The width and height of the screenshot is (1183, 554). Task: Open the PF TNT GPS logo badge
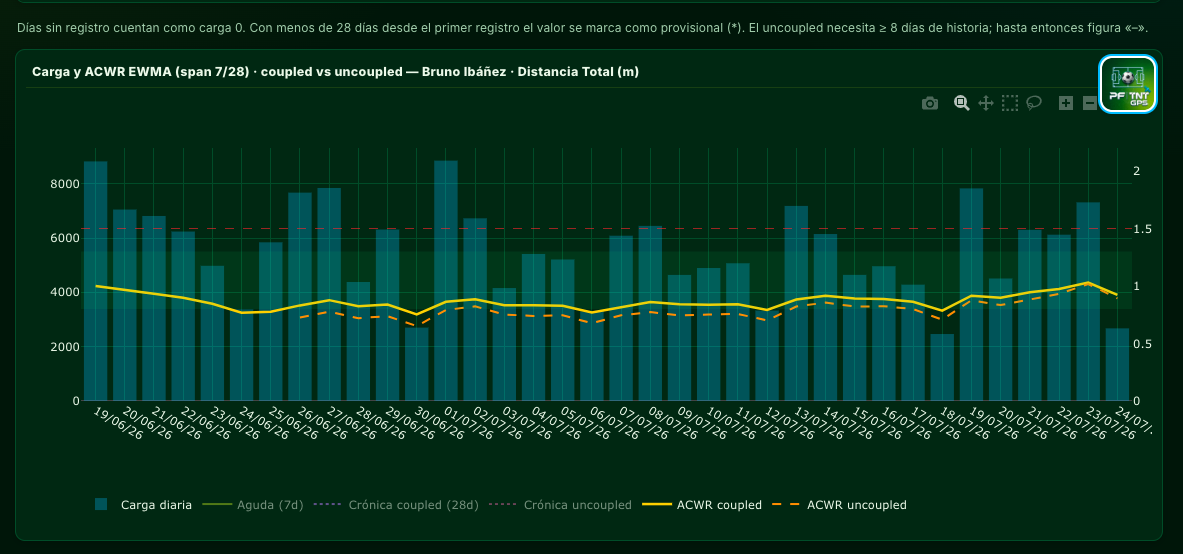pyautogui.click(x=1128, y=85)
